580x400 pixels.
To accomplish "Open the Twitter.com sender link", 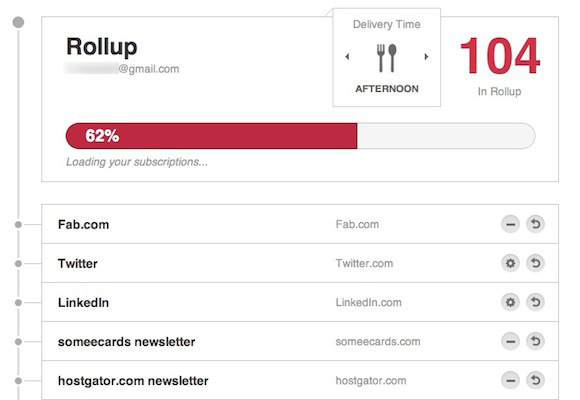I will tap(364, 263).
